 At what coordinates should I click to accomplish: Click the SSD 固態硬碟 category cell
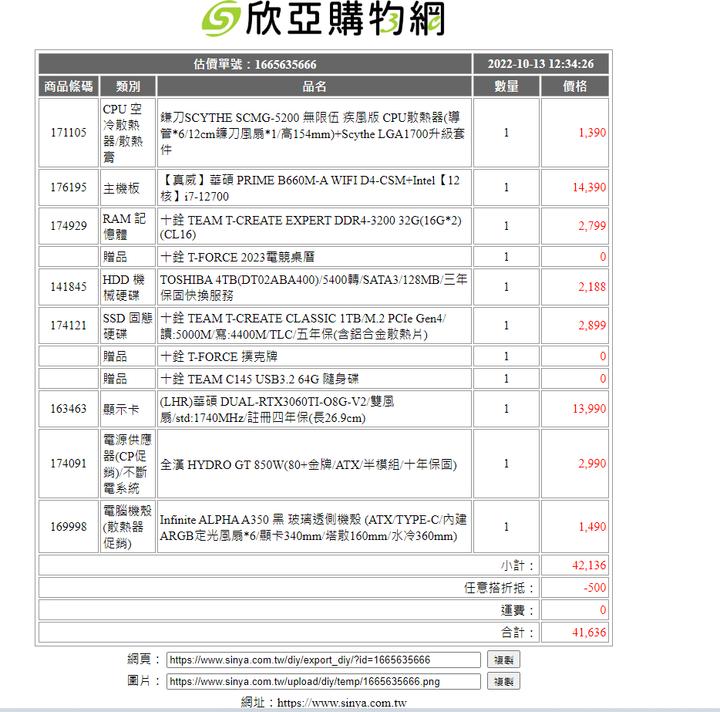tap(128, 325)
